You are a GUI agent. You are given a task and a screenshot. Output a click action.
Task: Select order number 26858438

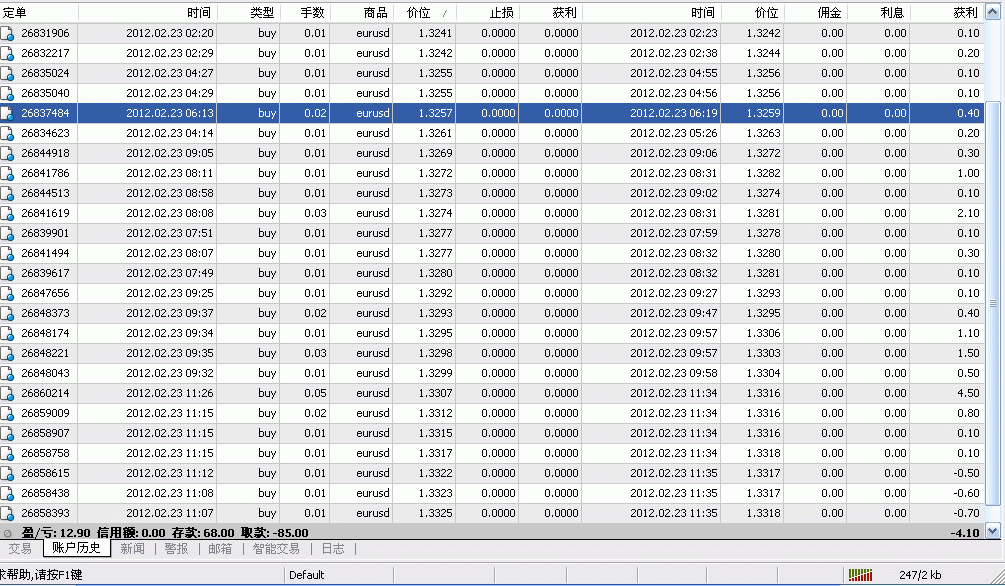(45, 494)
